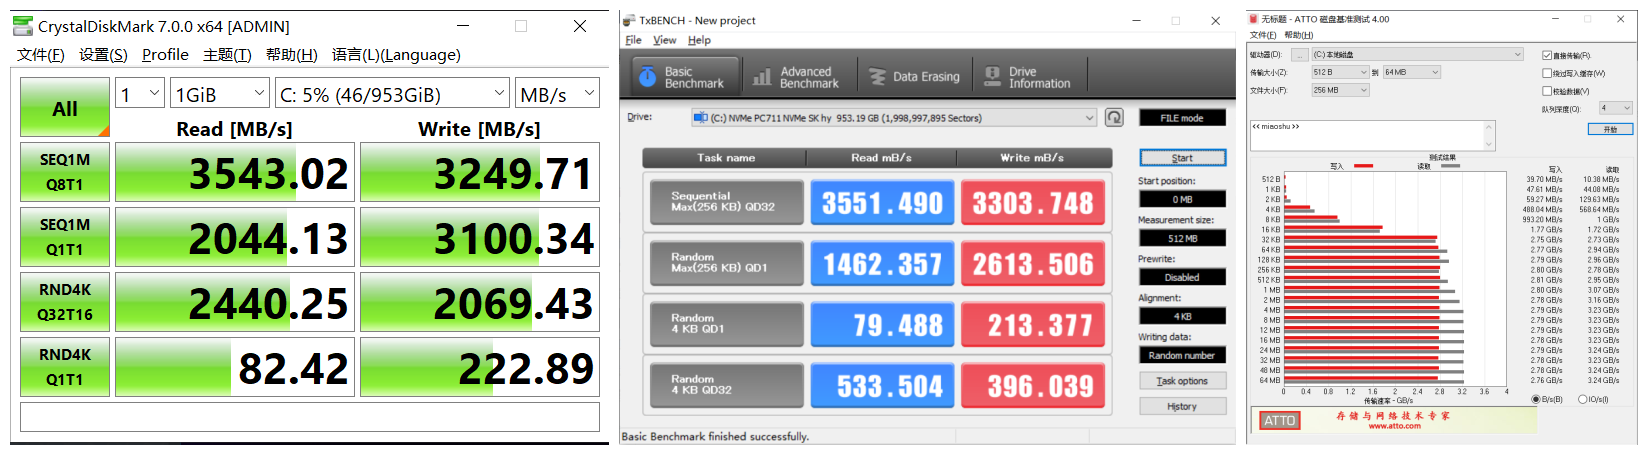Click the TxBENCH title bar app icon

(628, 20)
